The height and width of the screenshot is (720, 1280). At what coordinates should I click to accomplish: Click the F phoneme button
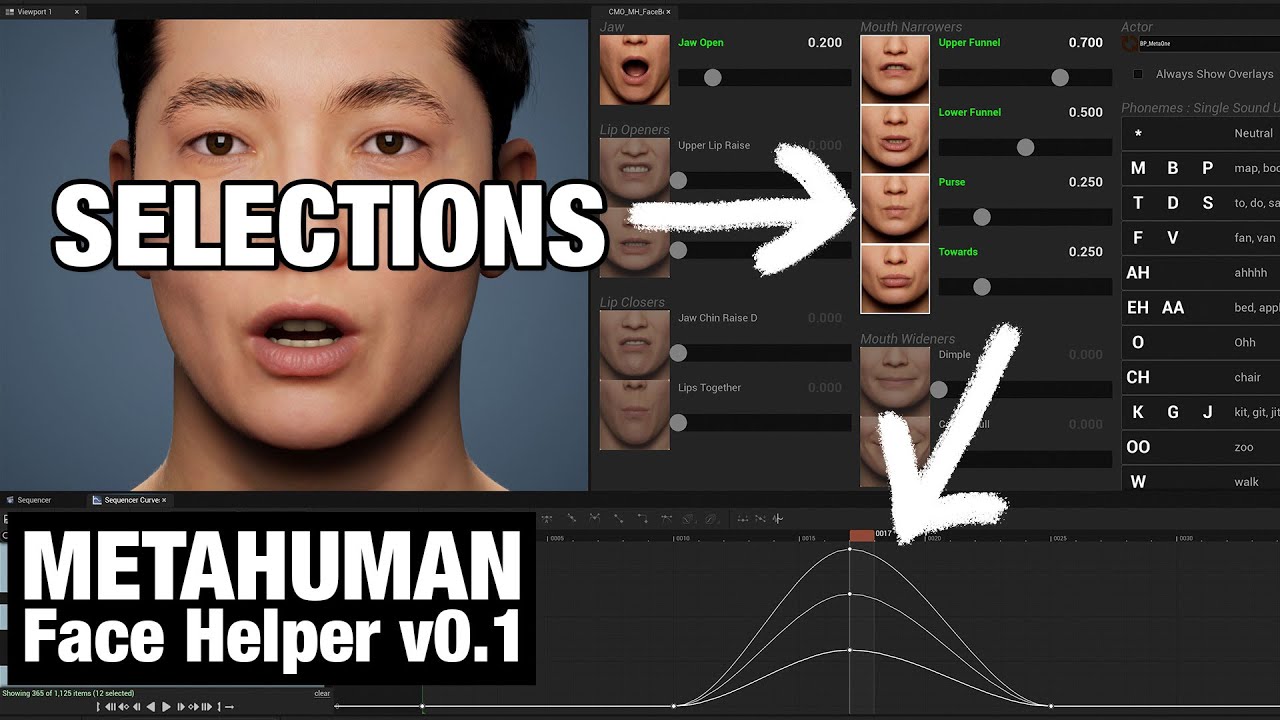(1138, 238)
